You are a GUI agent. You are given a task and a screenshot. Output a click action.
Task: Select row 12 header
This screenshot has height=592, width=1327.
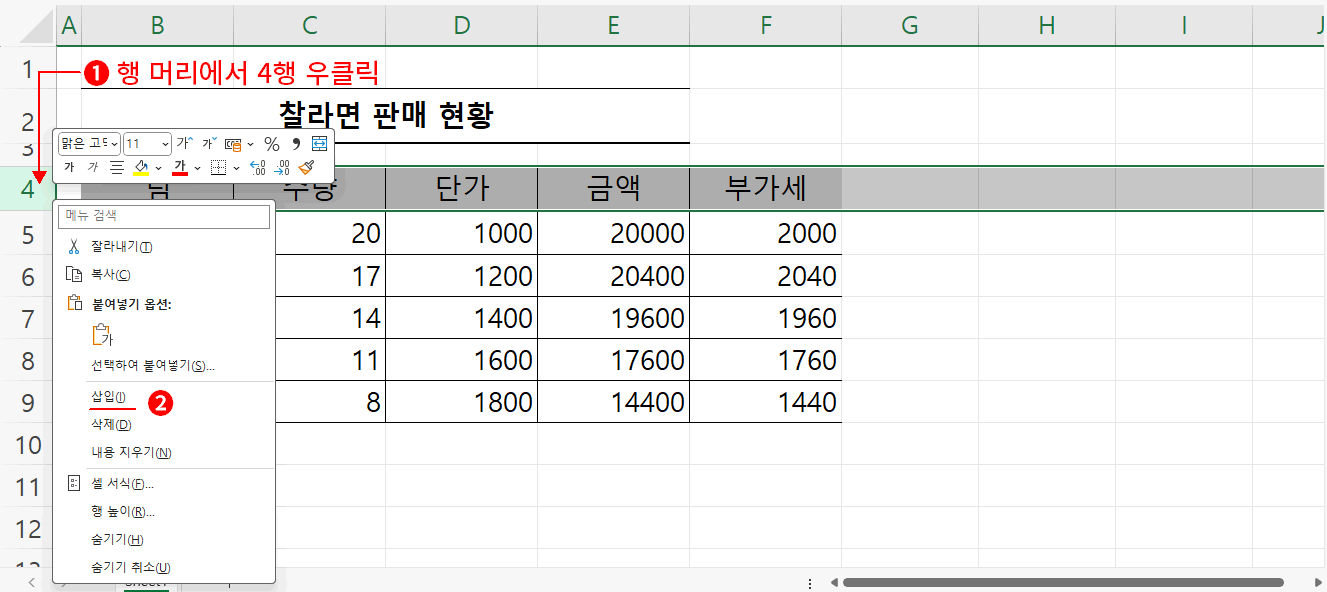28,528
